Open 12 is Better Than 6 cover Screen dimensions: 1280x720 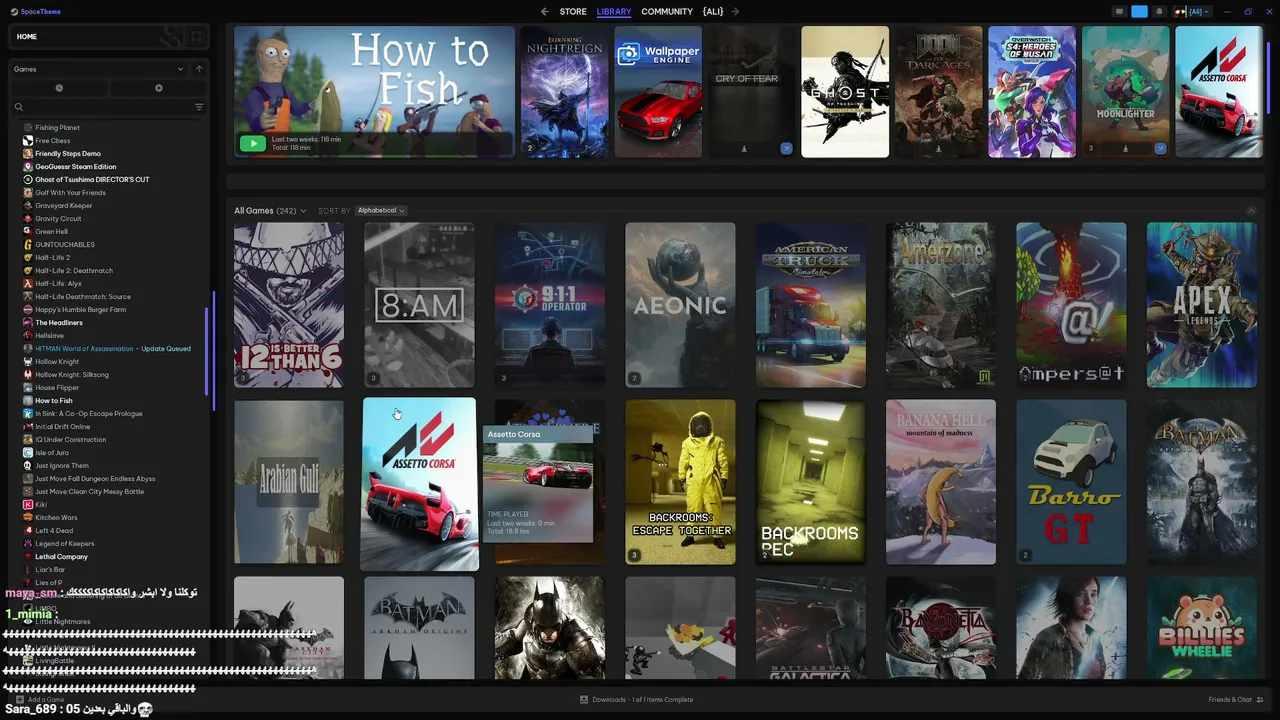[289, 305]
